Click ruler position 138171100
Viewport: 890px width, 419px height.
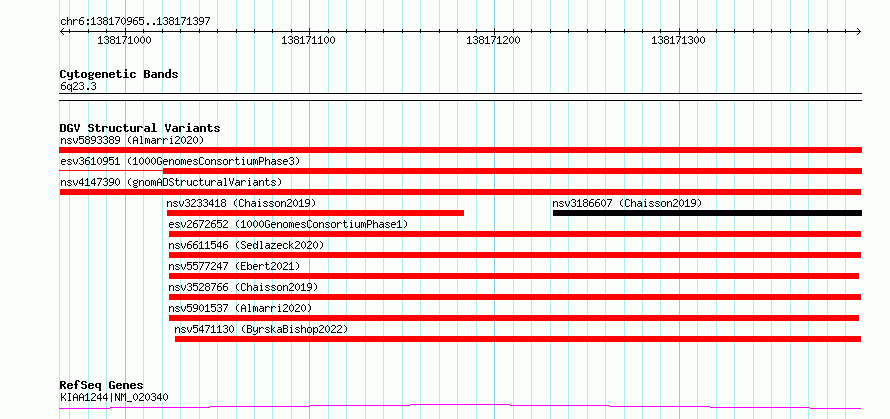coord(308,40)
